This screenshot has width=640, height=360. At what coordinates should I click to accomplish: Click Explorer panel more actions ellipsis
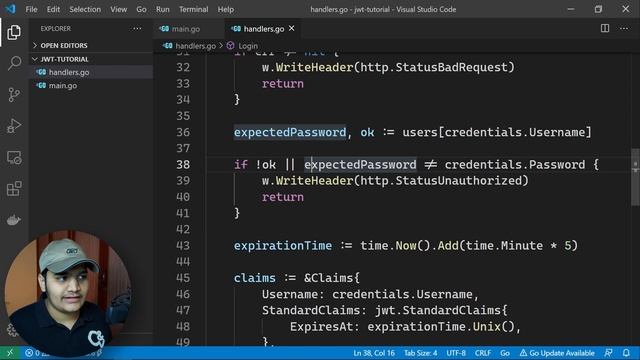(x=137, y=29)
